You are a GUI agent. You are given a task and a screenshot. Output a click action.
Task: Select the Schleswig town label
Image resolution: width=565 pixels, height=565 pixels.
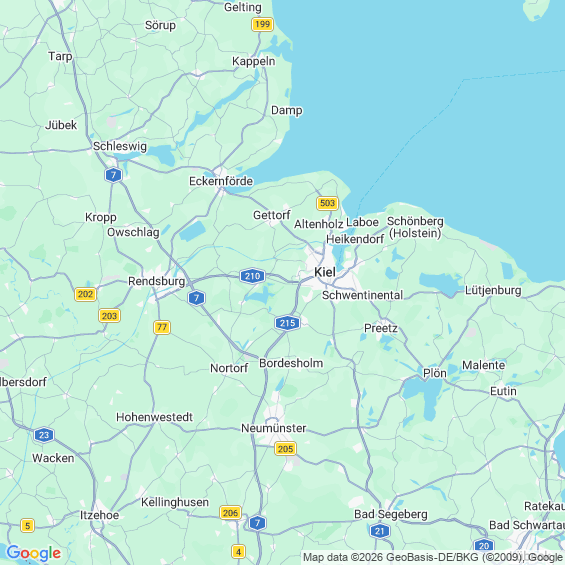point(120,146)
